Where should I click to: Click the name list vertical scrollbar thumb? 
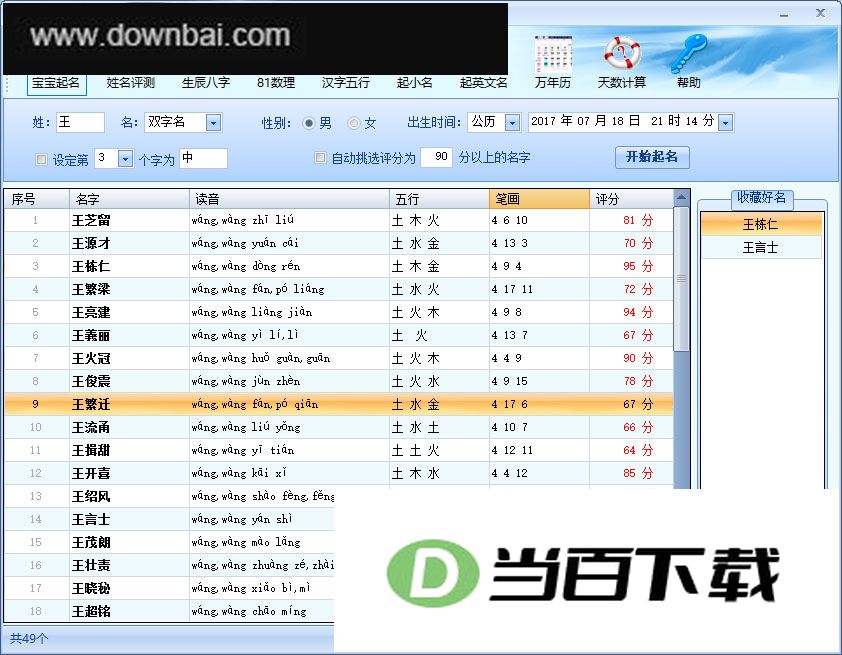(681, 279)
